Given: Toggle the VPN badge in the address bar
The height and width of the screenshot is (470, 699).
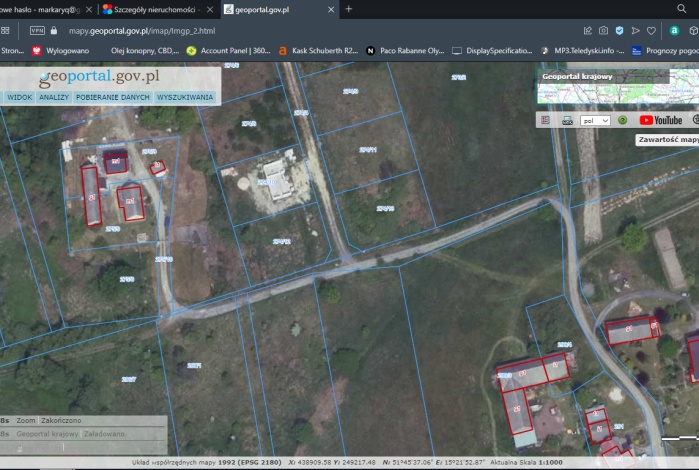Looking at the screenshot, I should point(37,30).
